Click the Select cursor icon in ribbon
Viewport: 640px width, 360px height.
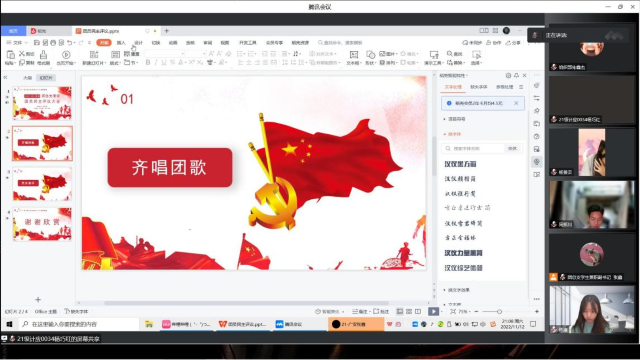476,55
